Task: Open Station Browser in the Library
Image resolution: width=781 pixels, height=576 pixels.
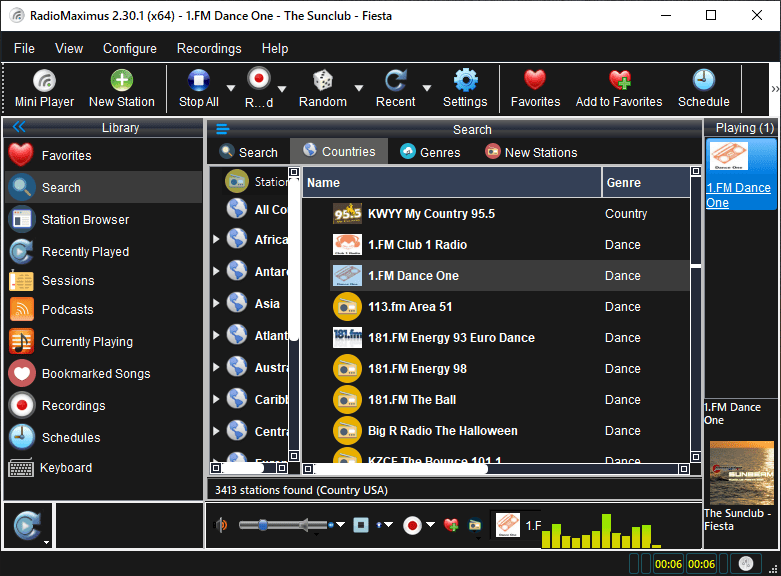Action: click(x=103, y=219)
